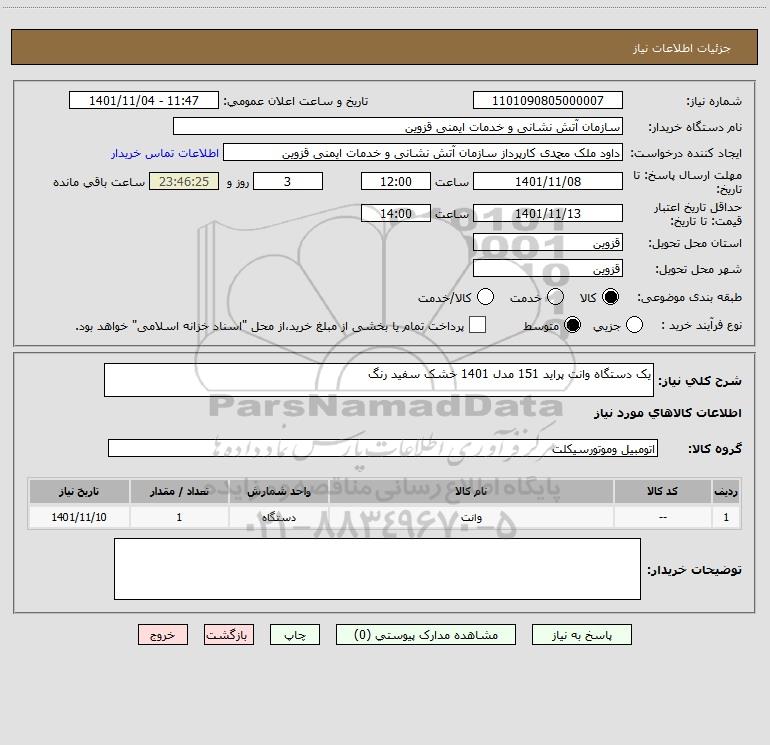Click the request creator name field
The height and width of the screenshot is (745, 770).
point(423,153)
